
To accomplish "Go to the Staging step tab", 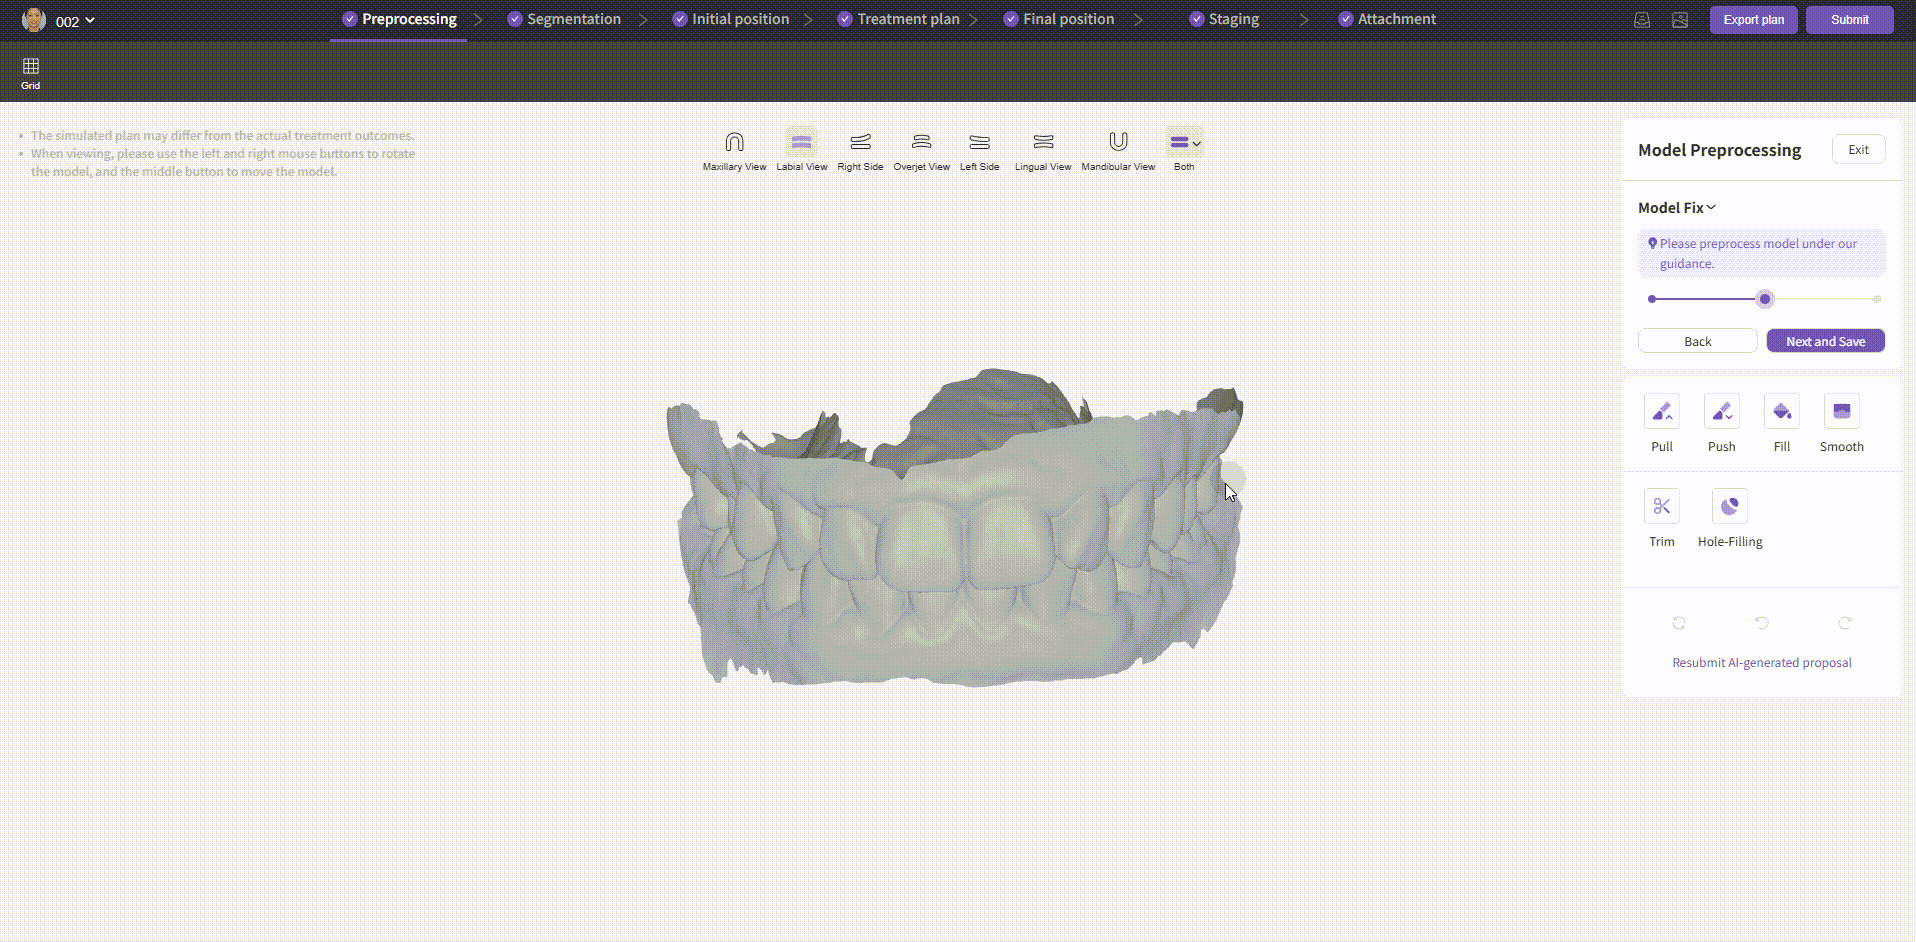I will pyautogui.click(x=1224, y=19).
